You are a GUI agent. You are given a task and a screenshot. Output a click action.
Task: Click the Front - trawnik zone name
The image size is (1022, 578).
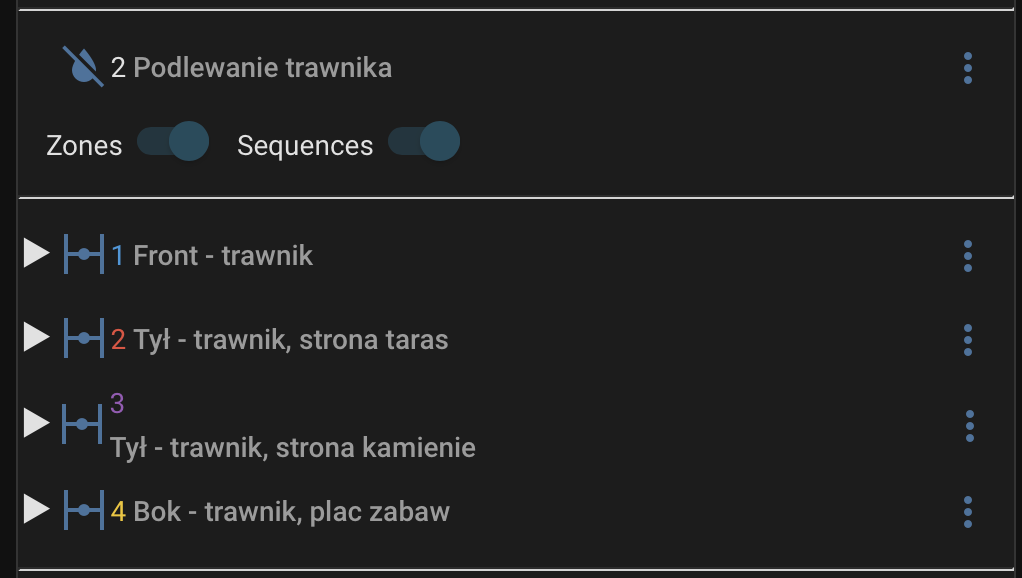point(223,256)
